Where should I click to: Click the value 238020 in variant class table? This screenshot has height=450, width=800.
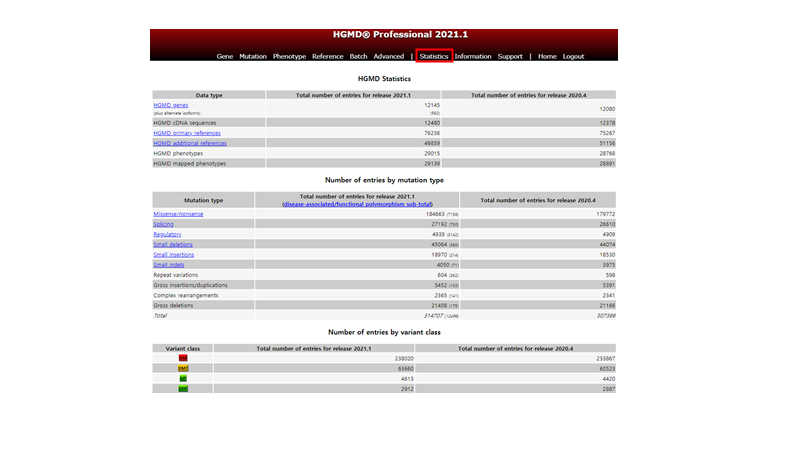404,359
